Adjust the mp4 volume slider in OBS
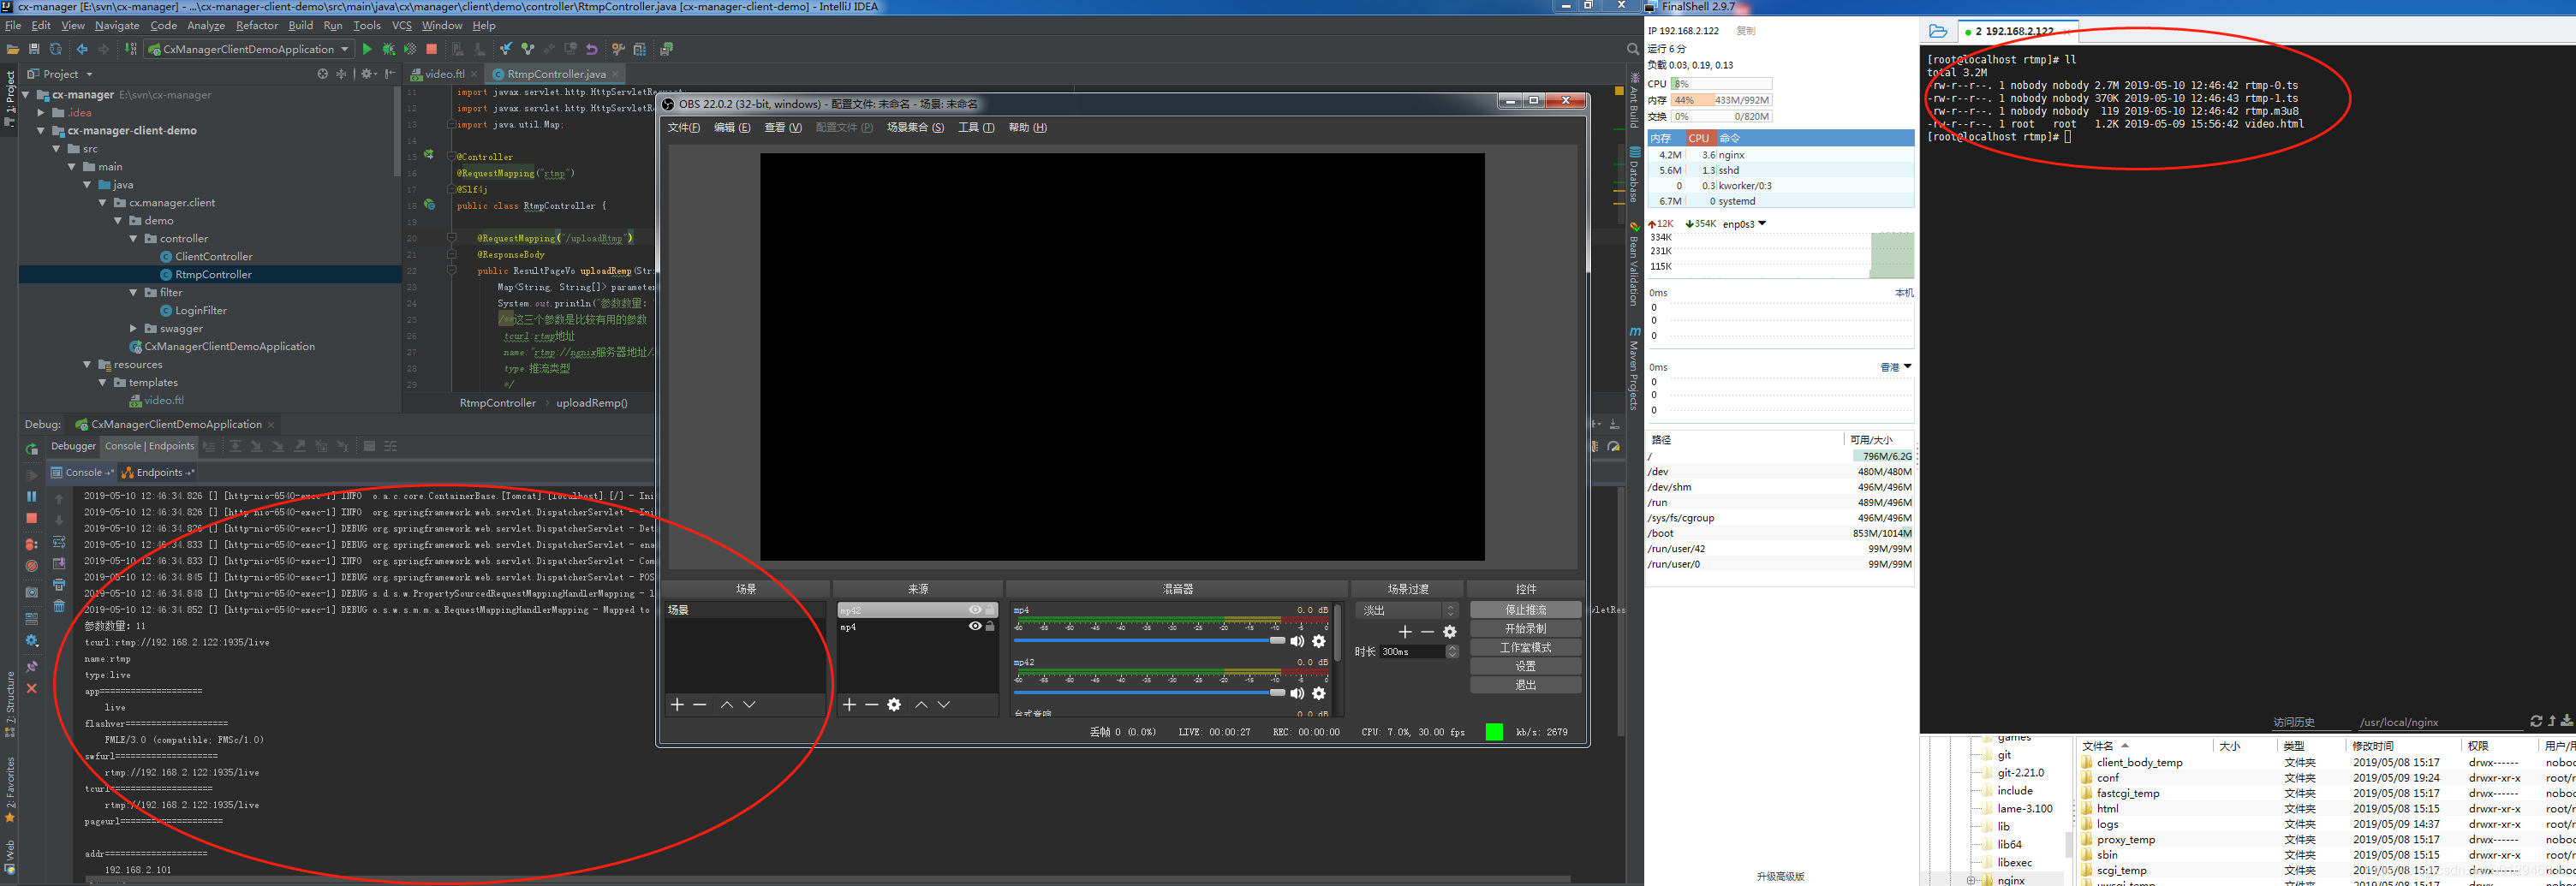 pyautogui.click(x=1150, y=640)
